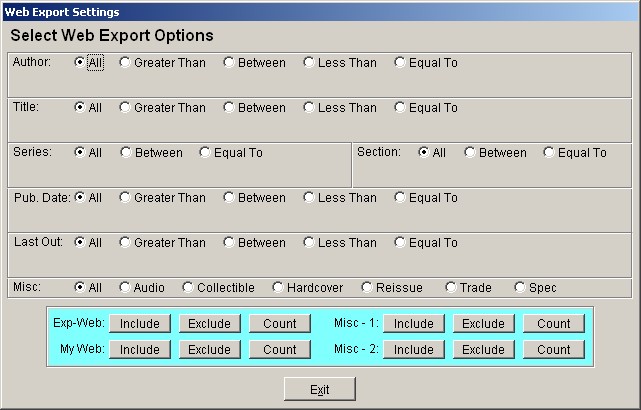Click Misc - 2 Count button
641x410 pixels.
click(x=554, y=350)
